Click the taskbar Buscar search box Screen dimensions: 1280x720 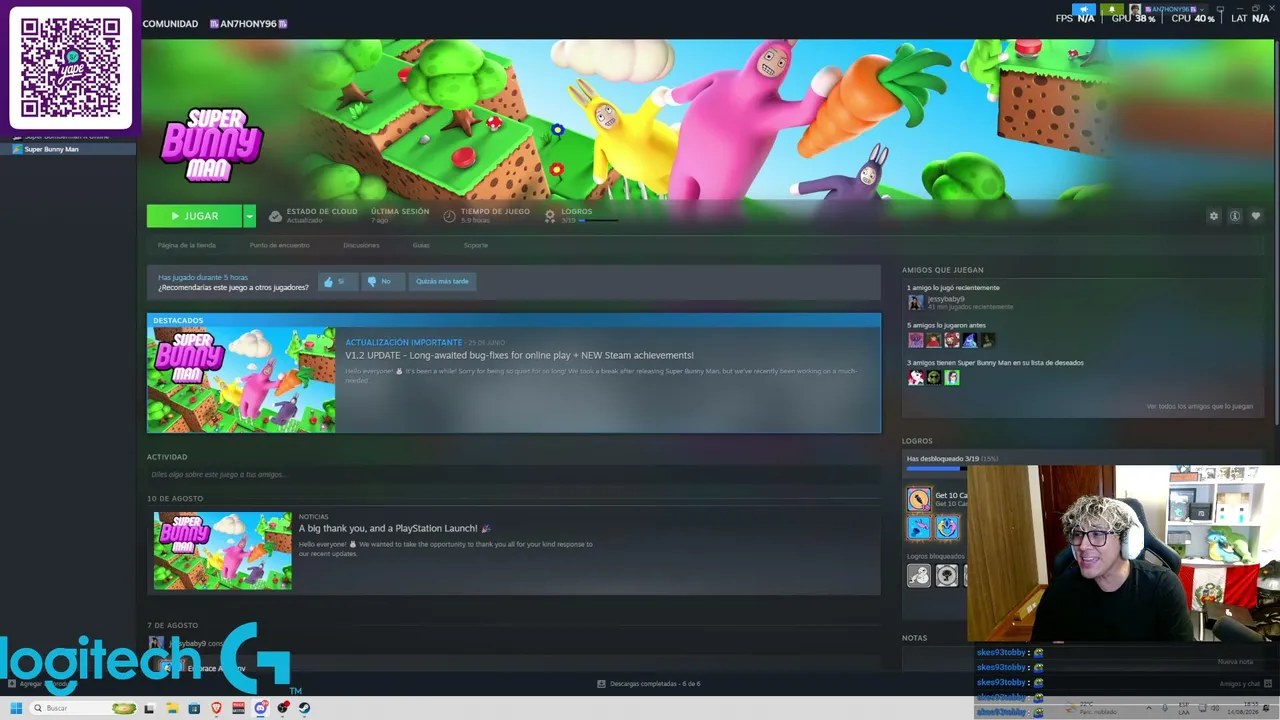[x=84, y=708]
